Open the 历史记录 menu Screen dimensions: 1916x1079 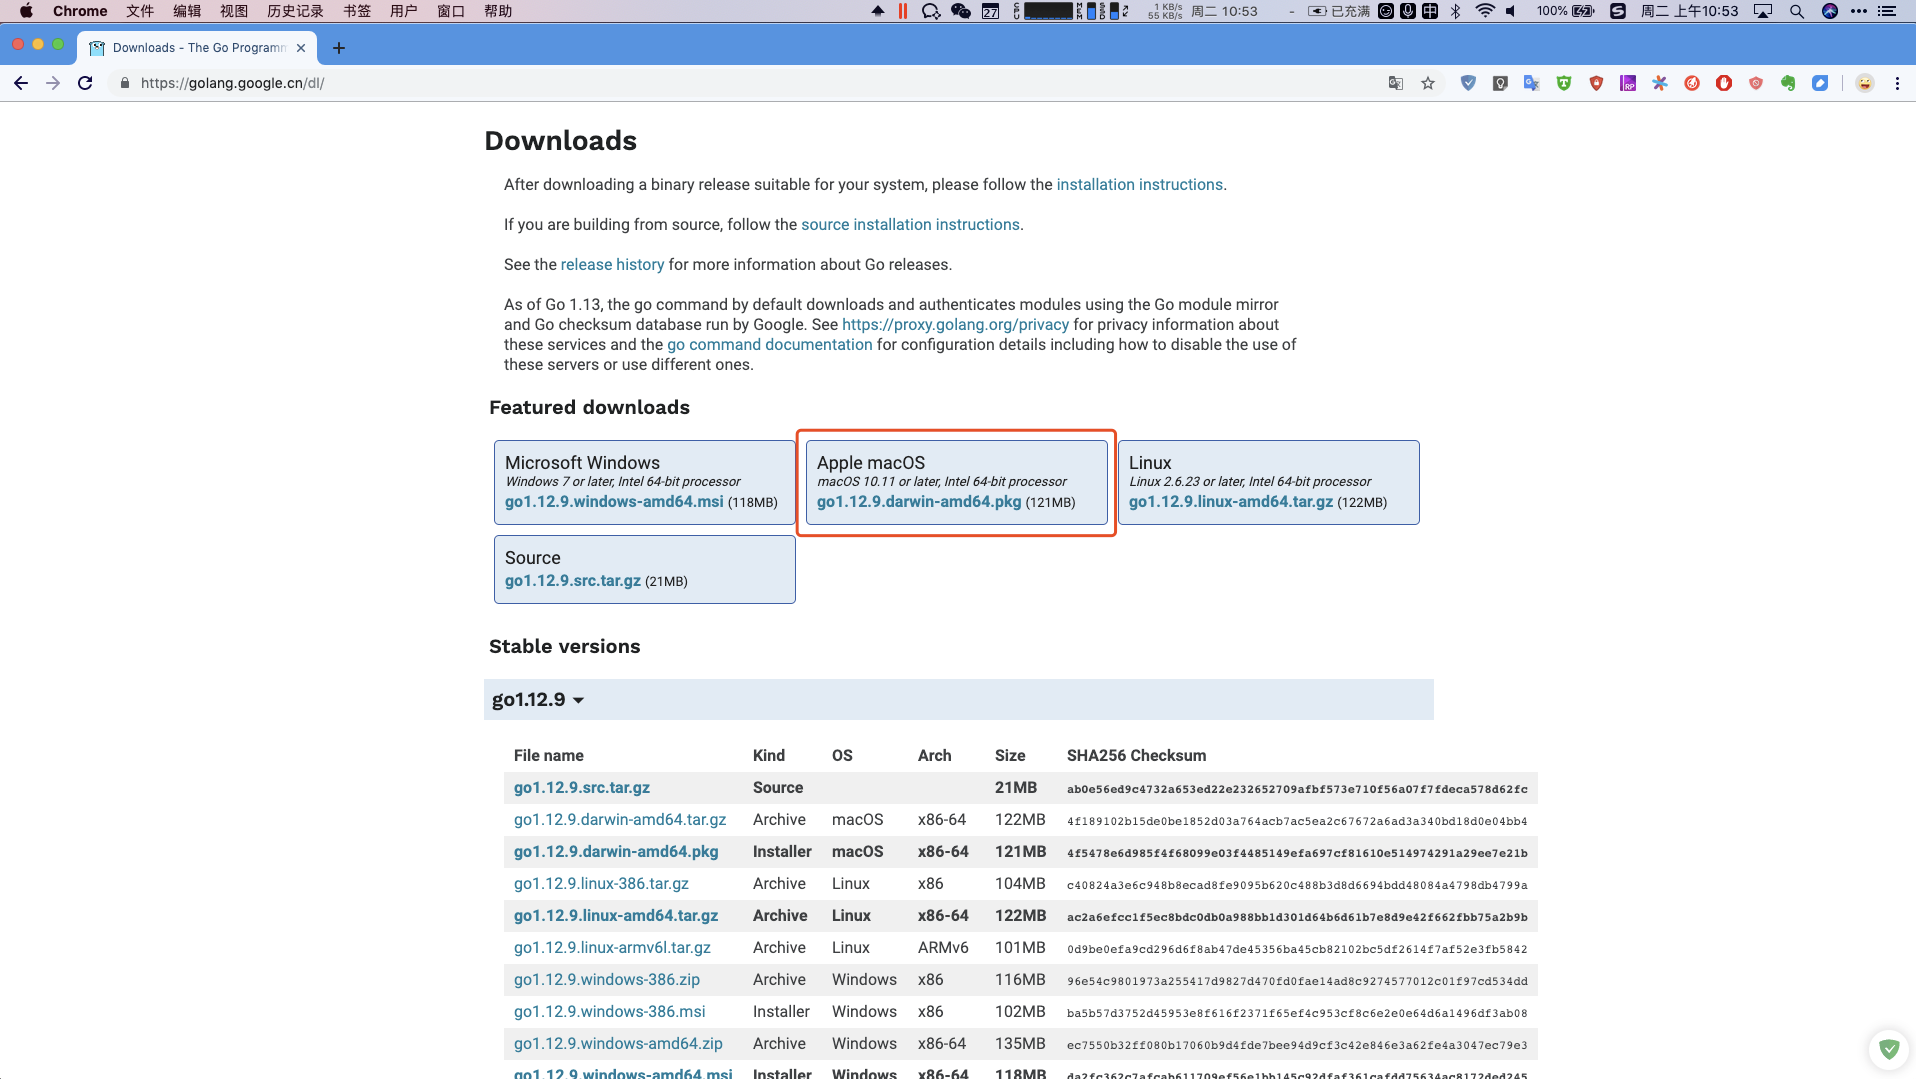(295, 11)
